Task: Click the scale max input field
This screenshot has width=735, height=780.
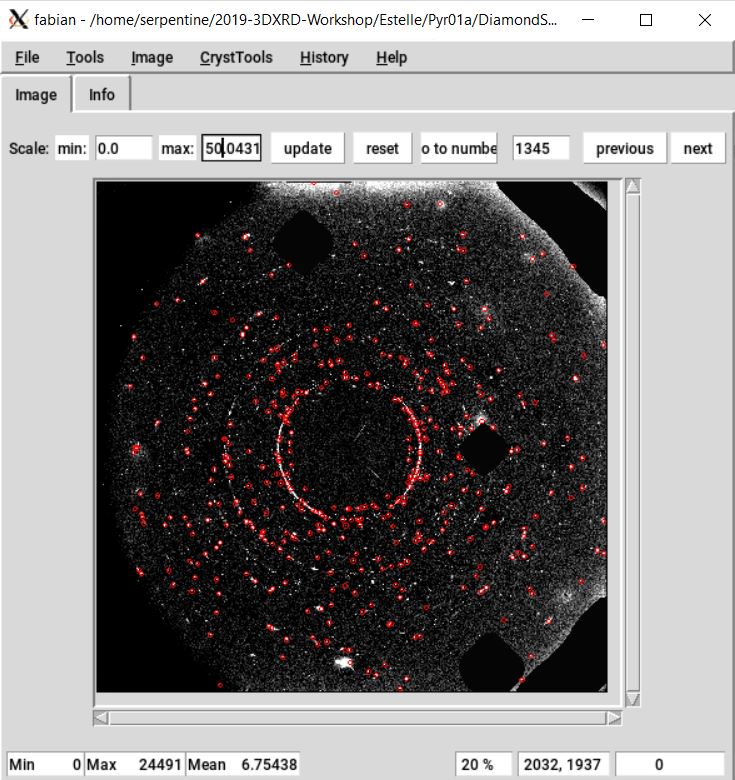Action: tap(231, 148)
